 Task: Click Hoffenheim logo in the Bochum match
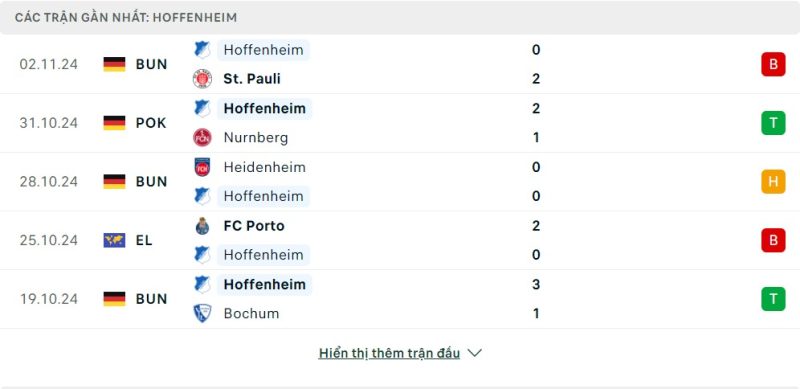click(203, 284)
